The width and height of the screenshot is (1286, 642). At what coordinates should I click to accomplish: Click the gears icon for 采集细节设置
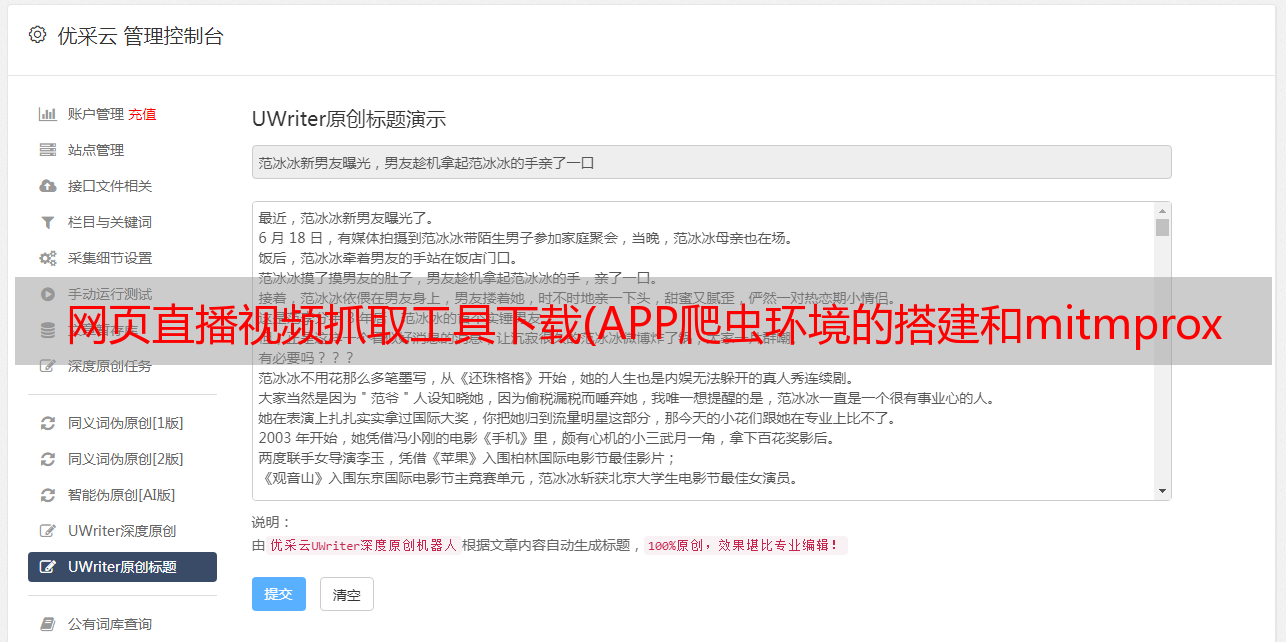pyautogui.click(x=47, y=258)
